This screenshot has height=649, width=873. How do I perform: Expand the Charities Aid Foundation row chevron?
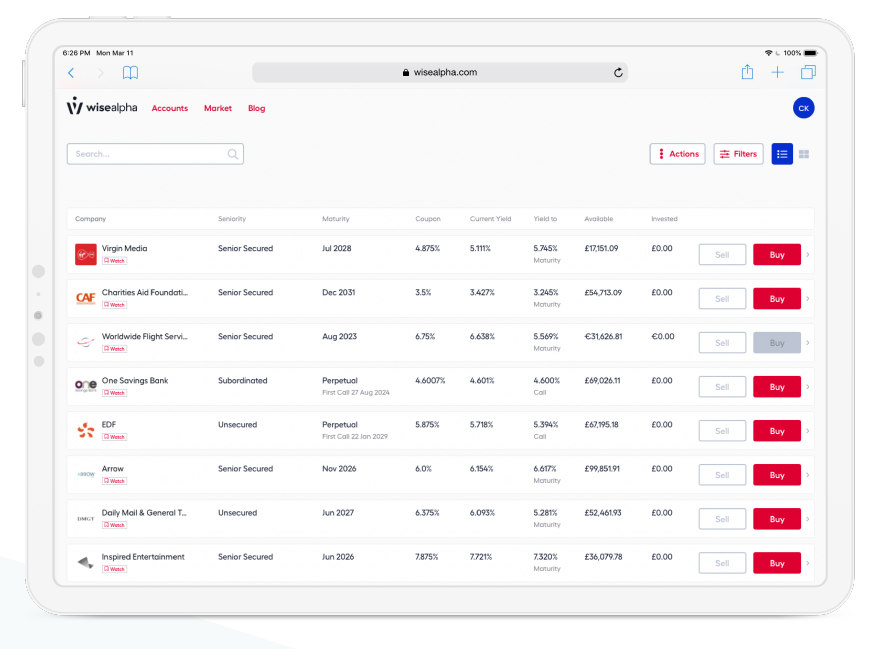click(808, 298)
